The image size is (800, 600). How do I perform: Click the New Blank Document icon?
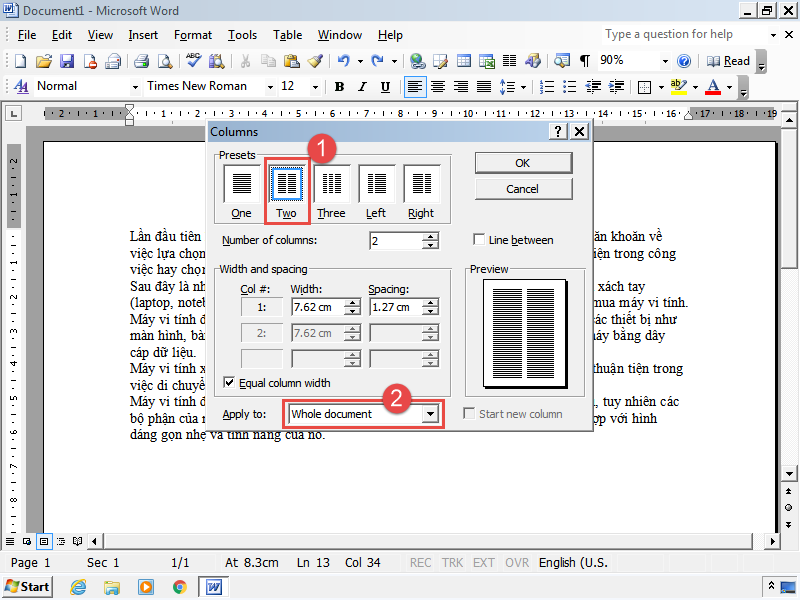[20, 61]
